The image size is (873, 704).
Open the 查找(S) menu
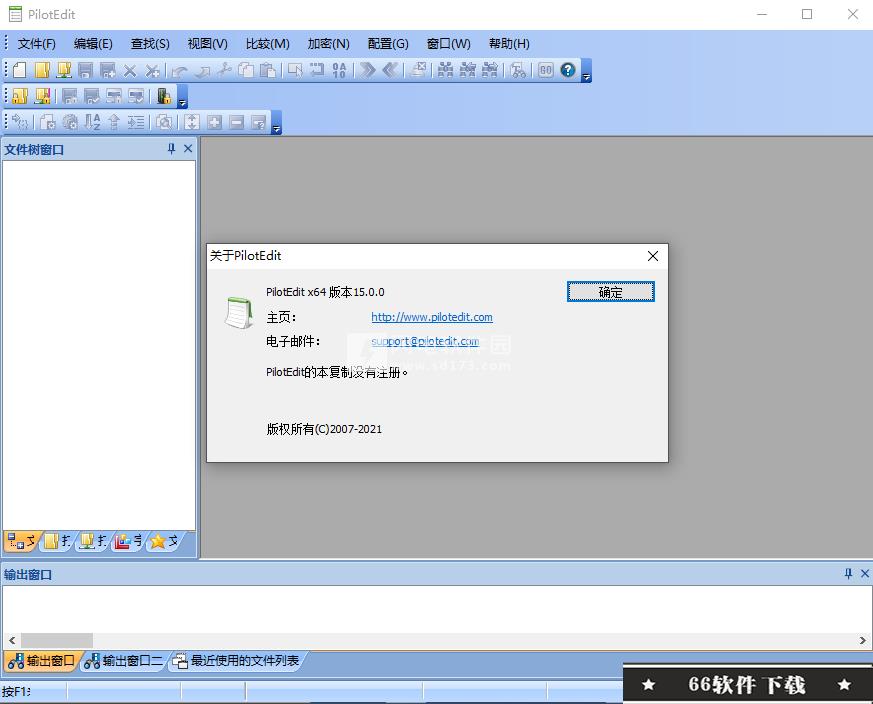pyautogui.click(x=150, y=43)
